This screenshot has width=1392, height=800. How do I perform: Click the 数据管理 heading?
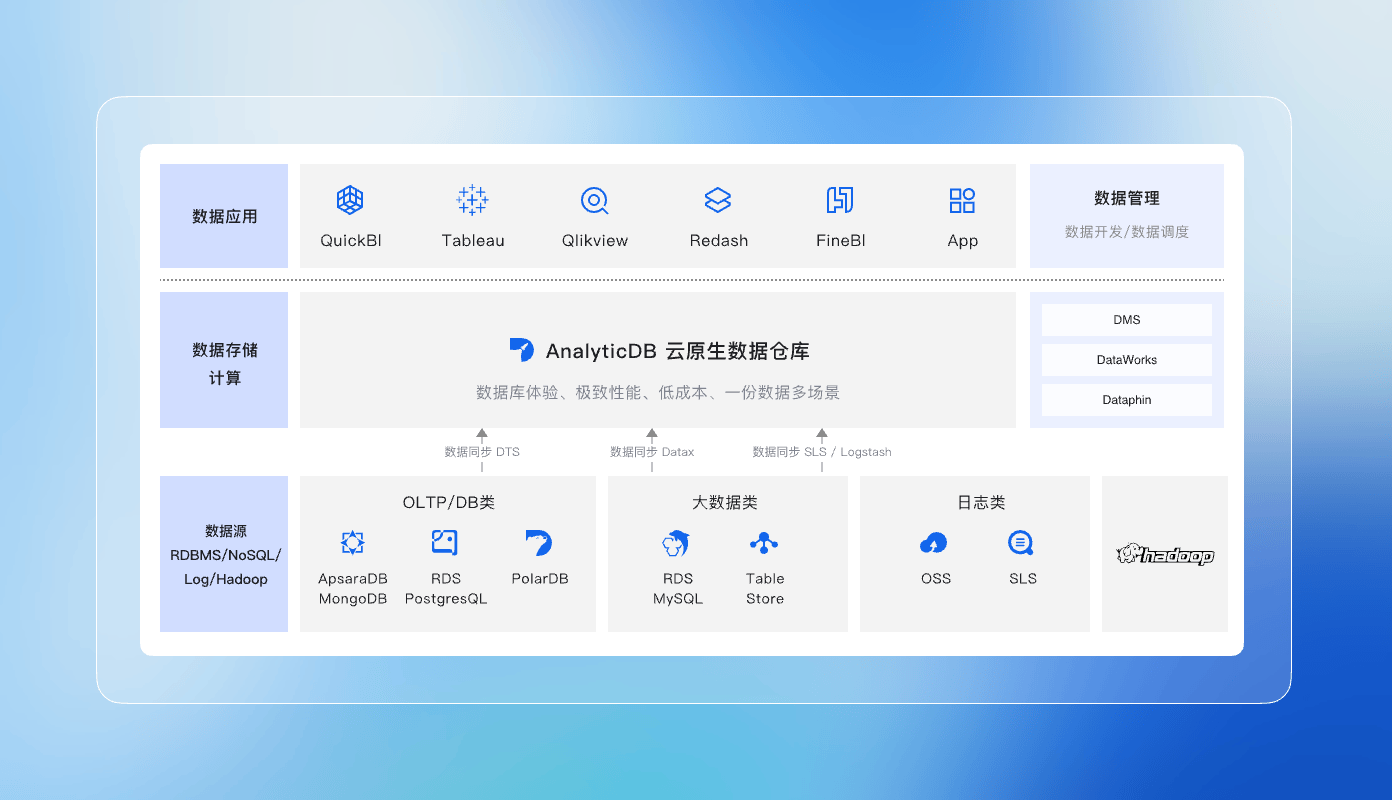[x=1127, y=198]
